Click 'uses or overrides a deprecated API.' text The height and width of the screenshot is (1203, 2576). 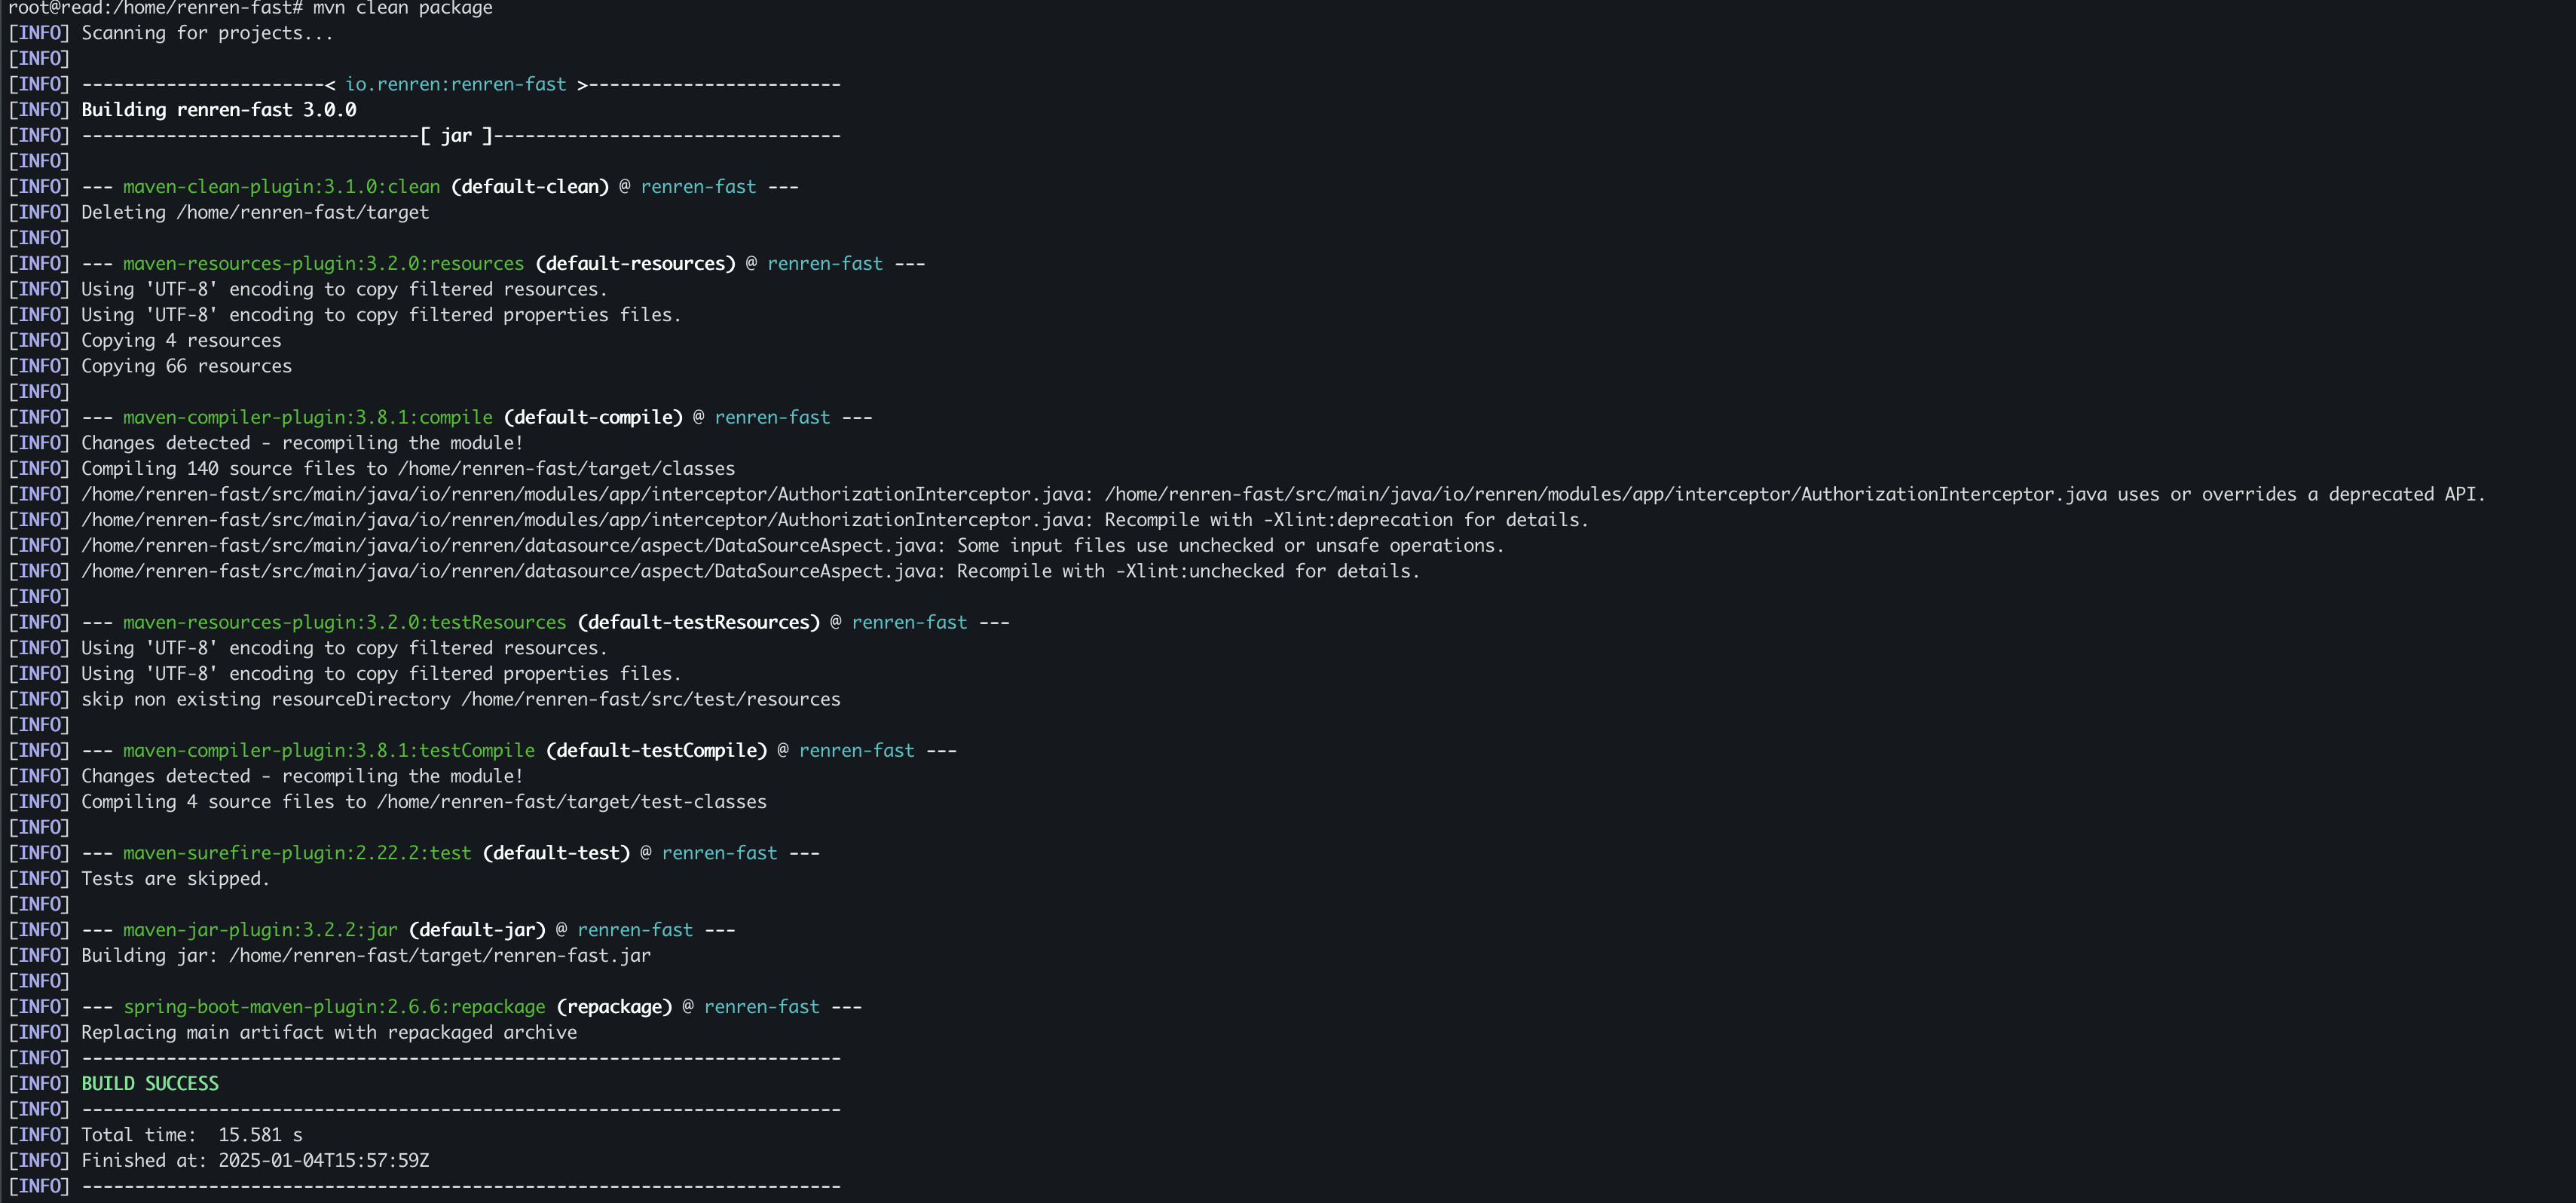pyautogui.click(x=2301, y=494)
